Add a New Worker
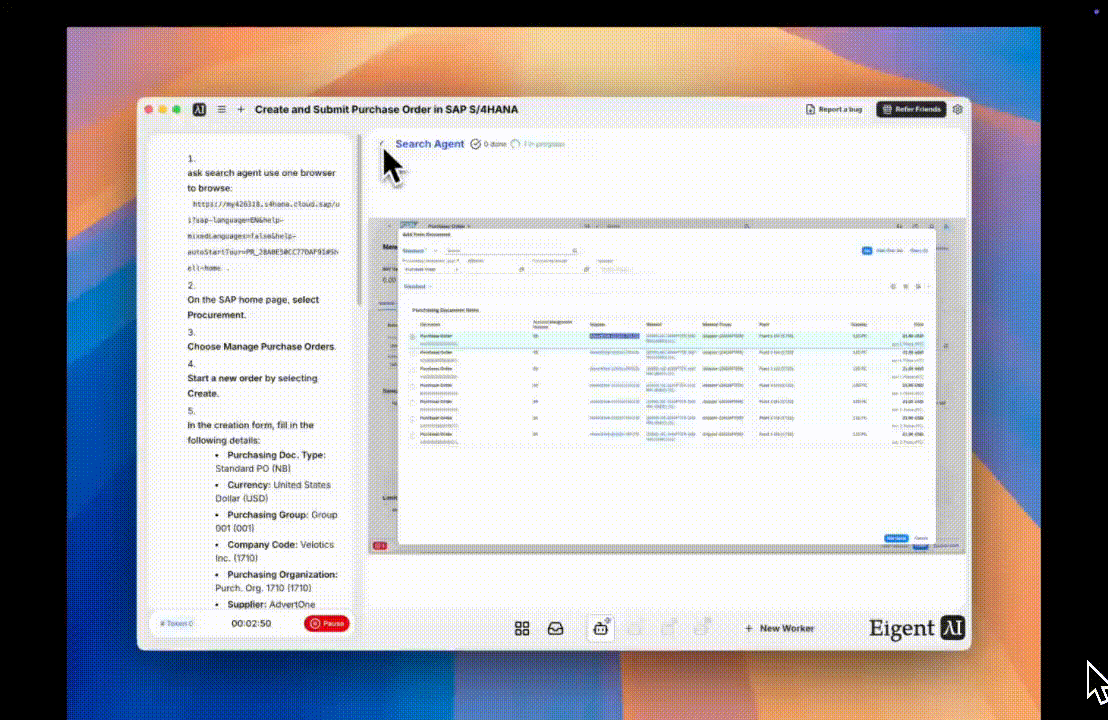 pos(779,628)
